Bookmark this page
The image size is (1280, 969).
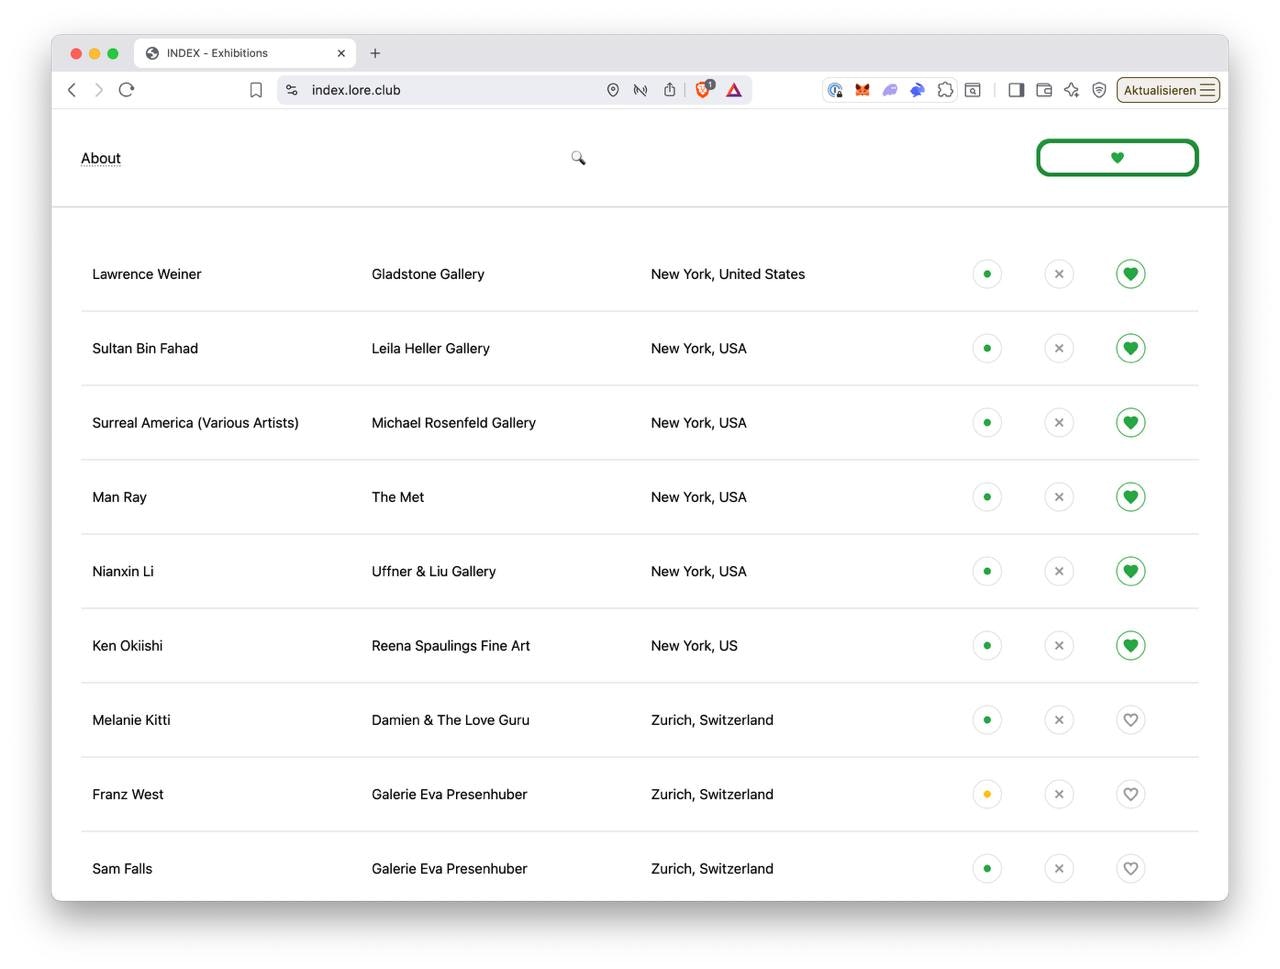256,90
